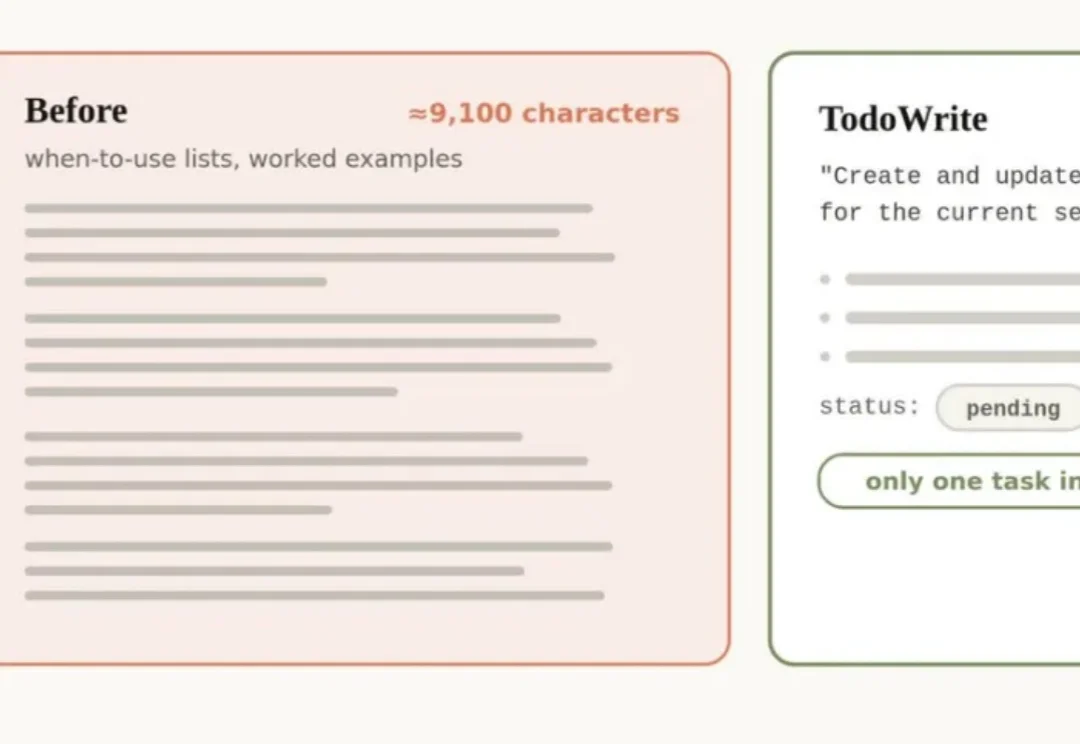The height and width of the screenshot is (744, 1080).
Task: Click the "only one task in" green pill
Action: (949, 481)
